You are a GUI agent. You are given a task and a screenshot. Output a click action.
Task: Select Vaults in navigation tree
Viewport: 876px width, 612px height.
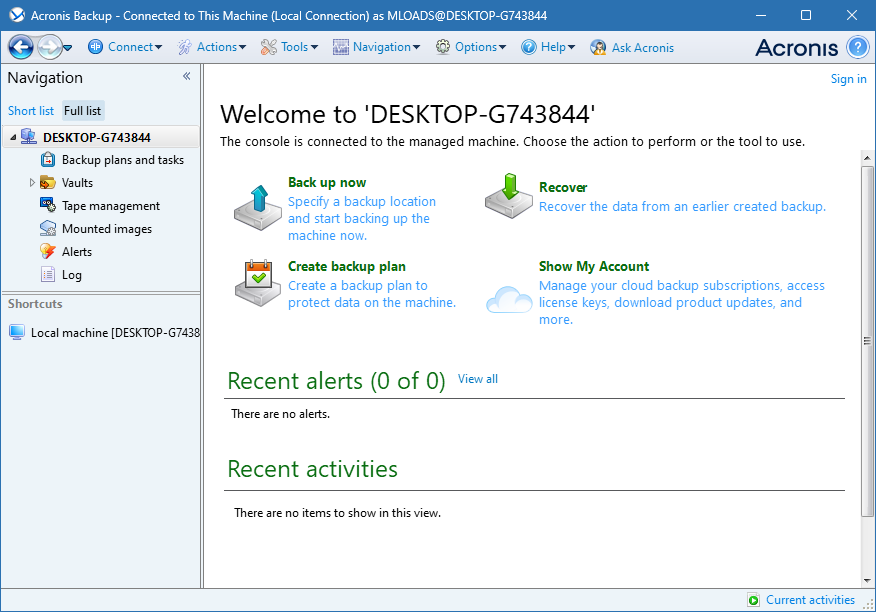coord(77,183)
